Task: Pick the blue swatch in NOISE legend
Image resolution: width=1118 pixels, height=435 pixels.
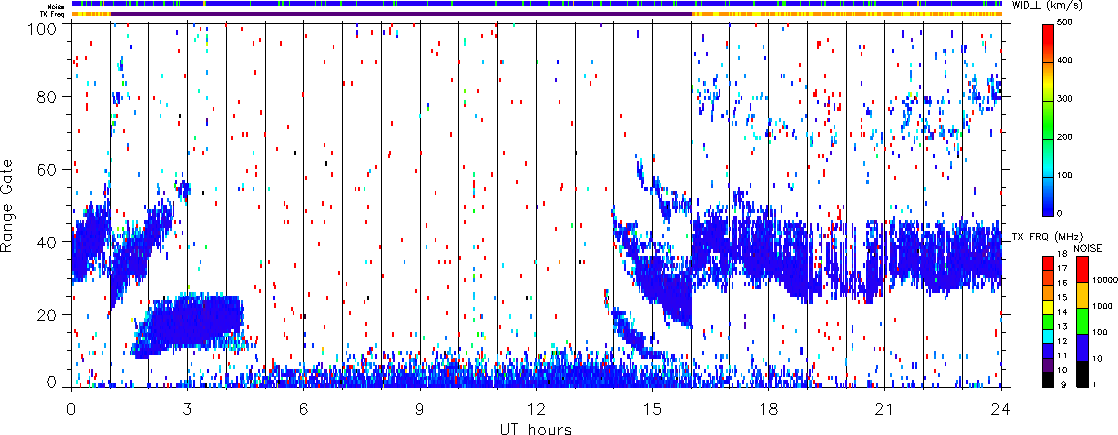Action: [1082, 347]
